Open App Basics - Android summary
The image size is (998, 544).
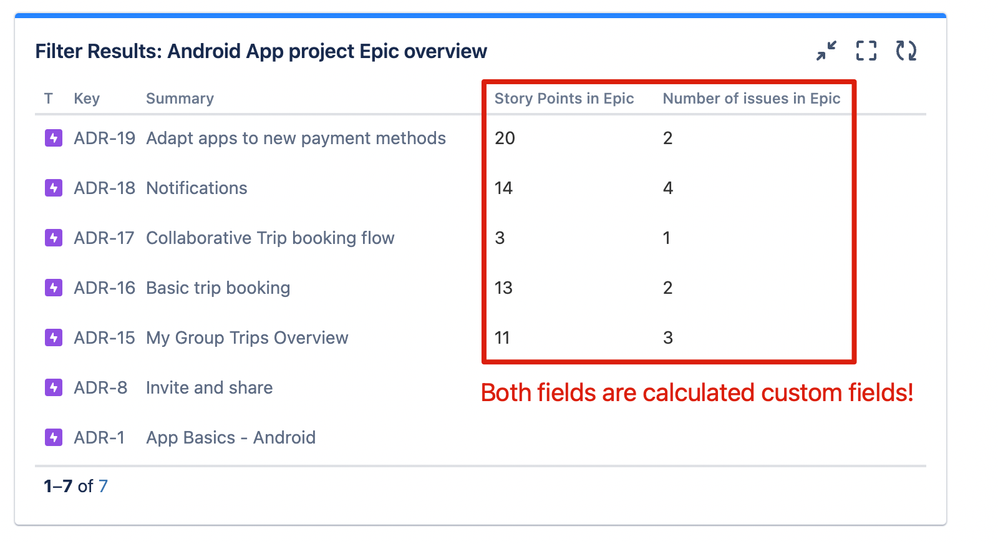[231, 438]
